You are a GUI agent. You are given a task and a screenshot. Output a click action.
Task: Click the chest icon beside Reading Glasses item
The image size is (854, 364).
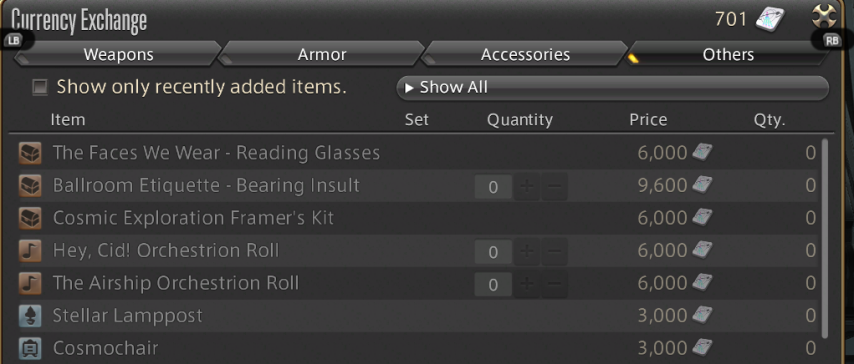coord(29,153)
